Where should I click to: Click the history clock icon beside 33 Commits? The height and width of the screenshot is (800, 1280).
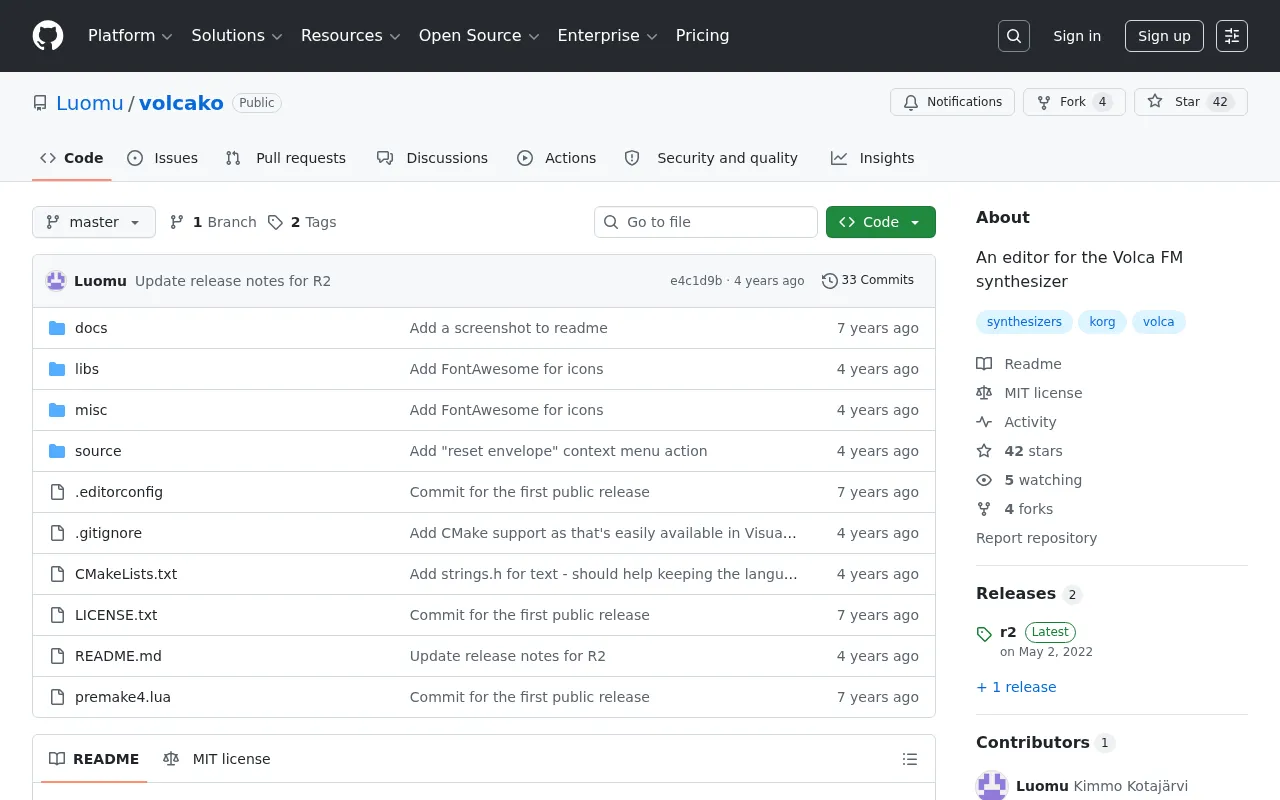pos(830,281)
